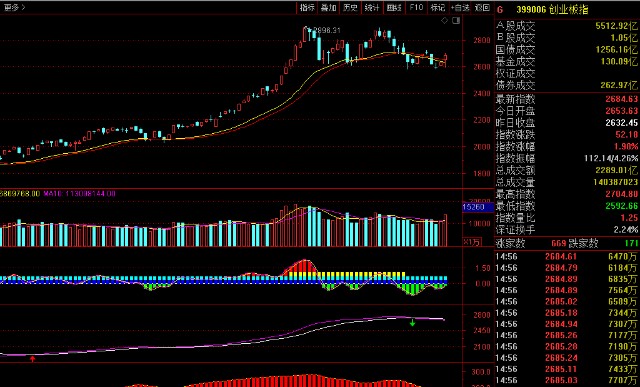640x387 pixels.
Task: Click the 399006 创业板指 title
Action: [x=552, y=10]
